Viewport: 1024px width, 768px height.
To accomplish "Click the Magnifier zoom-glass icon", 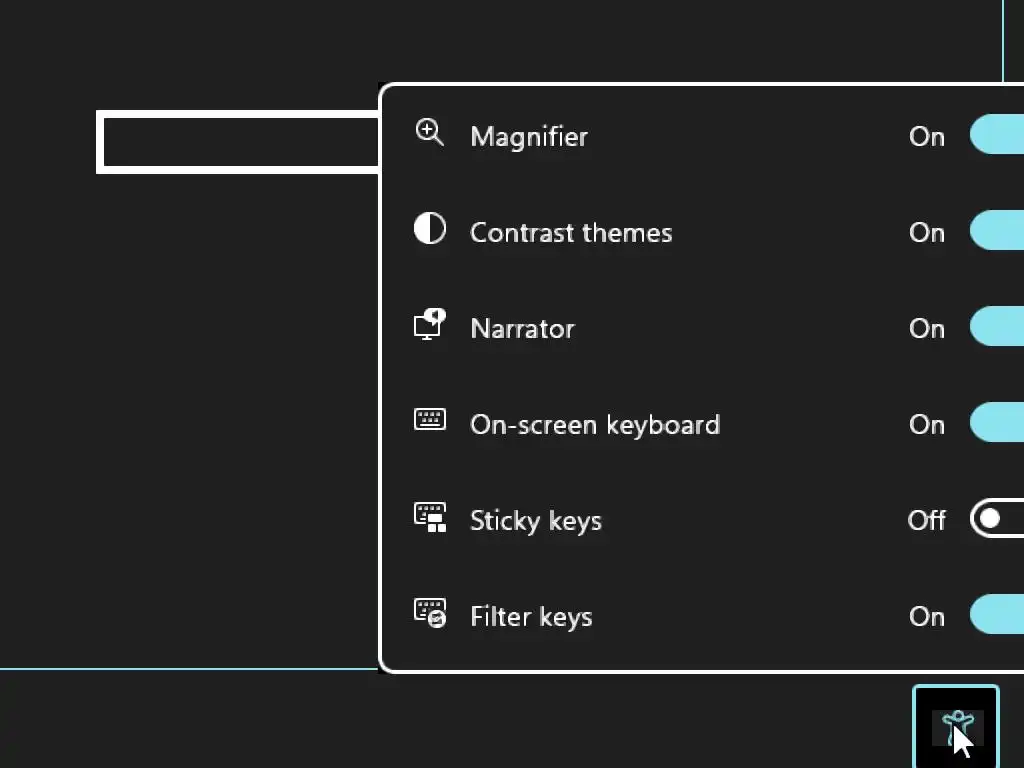I will pyautogui.click(x=429, y=133).
